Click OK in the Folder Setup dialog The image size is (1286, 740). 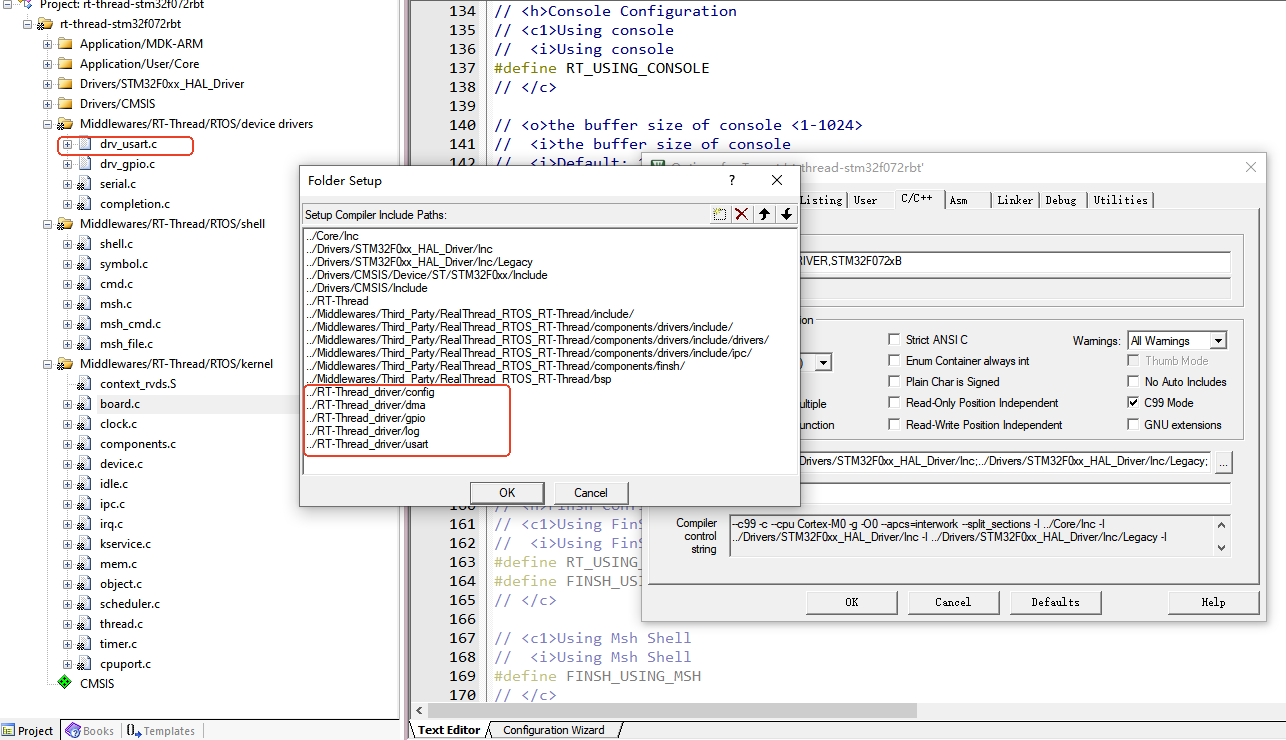[507, 492]
